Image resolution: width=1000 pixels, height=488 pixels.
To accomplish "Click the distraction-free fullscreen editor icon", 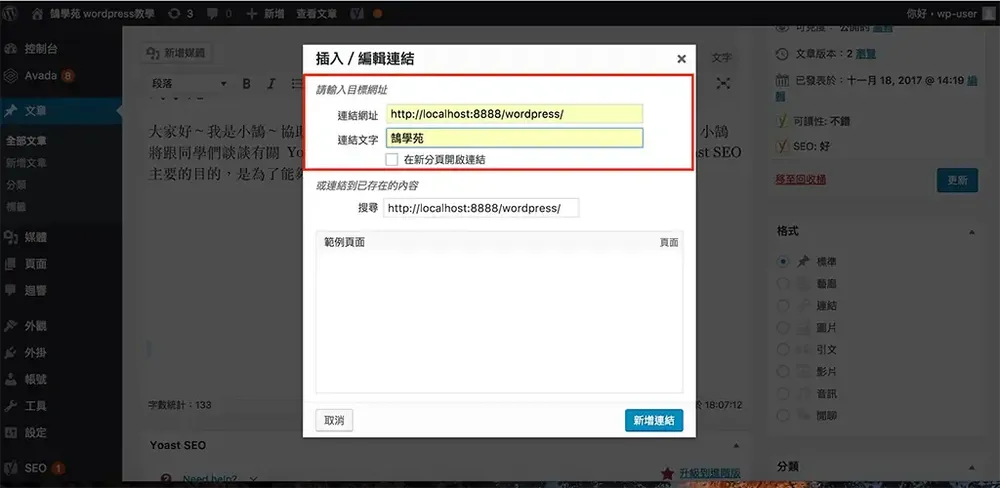I will 723,84.
